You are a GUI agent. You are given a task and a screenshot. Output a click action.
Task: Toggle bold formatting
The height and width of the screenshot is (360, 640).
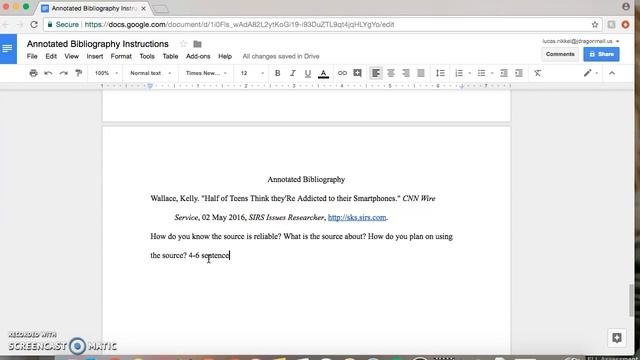pos(278,73)
